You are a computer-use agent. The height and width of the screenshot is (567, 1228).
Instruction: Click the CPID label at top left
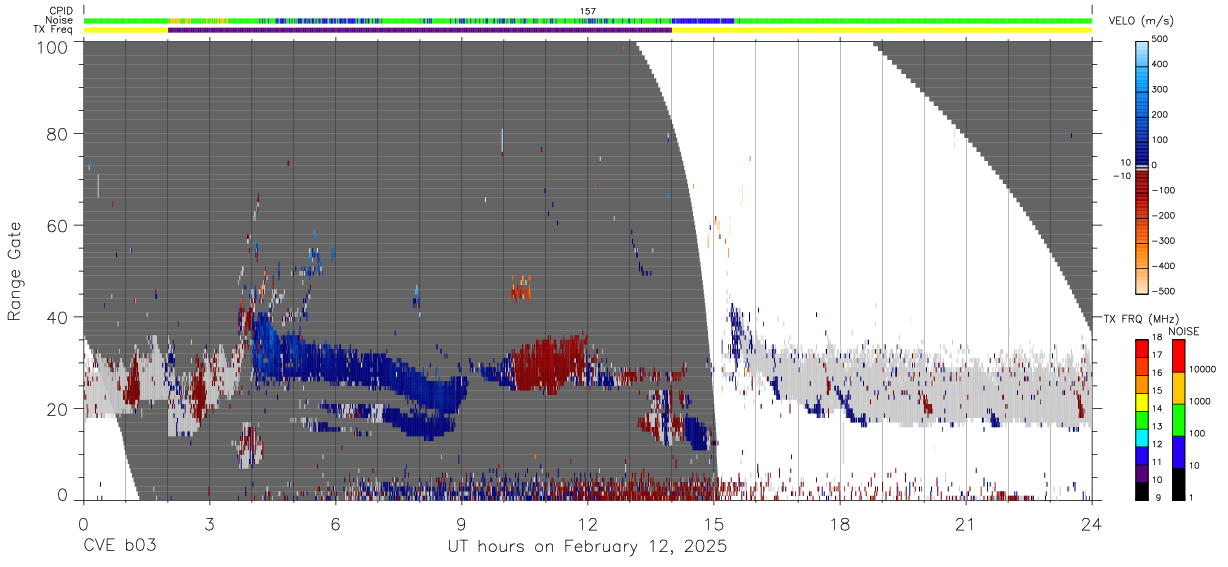click(x=60, y=11)
